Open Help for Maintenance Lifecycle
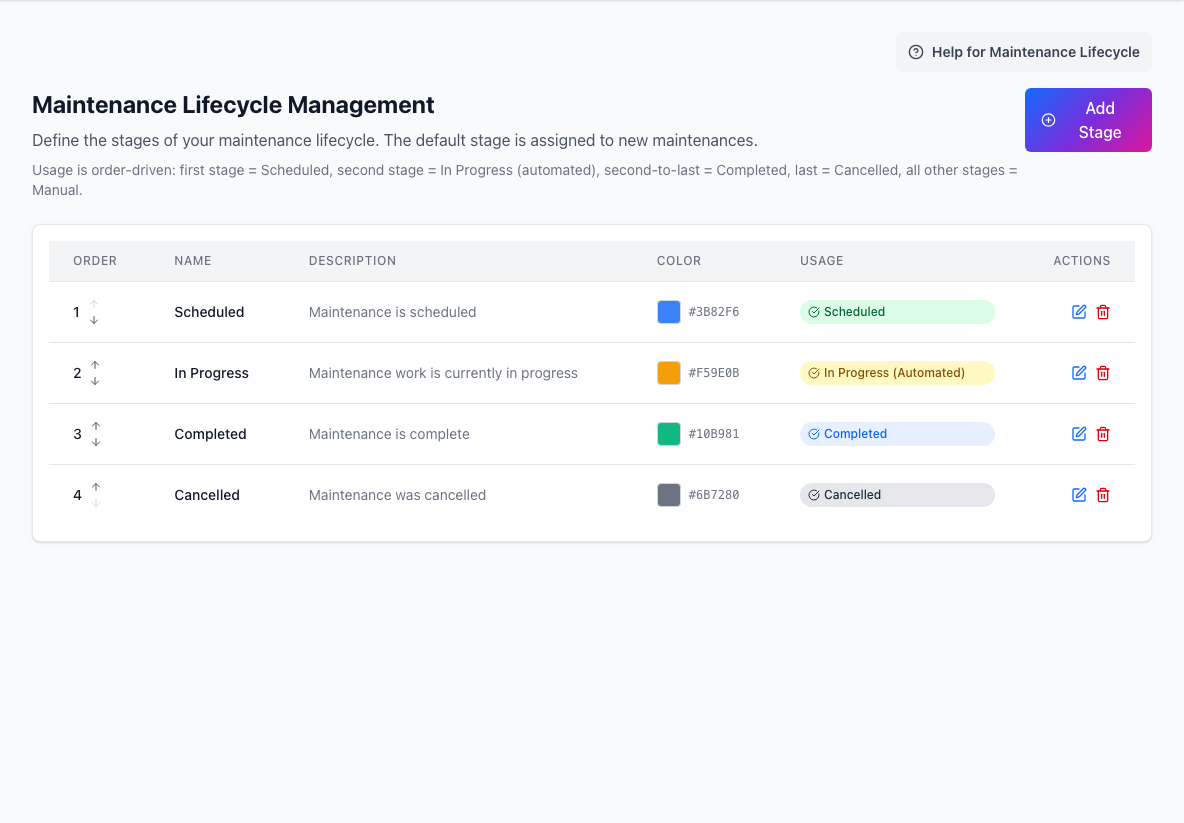This screenshot has height=823, width=1184. pyautogui.click(x=1024, y=52)
